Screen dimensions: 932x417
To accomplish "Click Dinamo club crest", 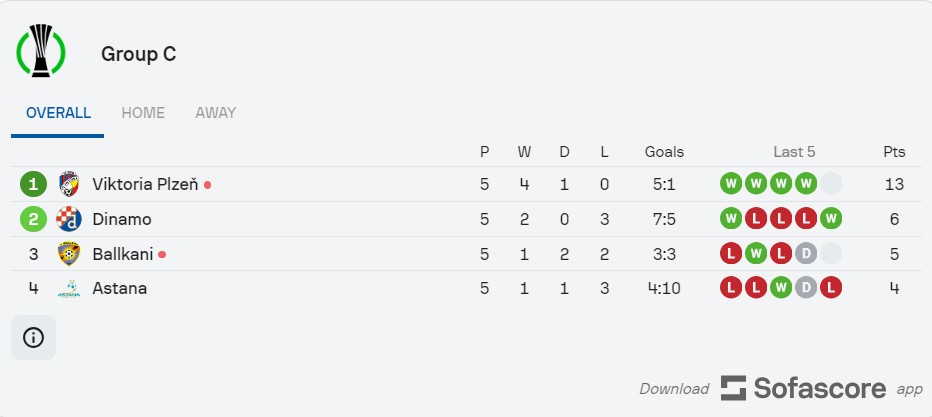I will coord(69,219).
